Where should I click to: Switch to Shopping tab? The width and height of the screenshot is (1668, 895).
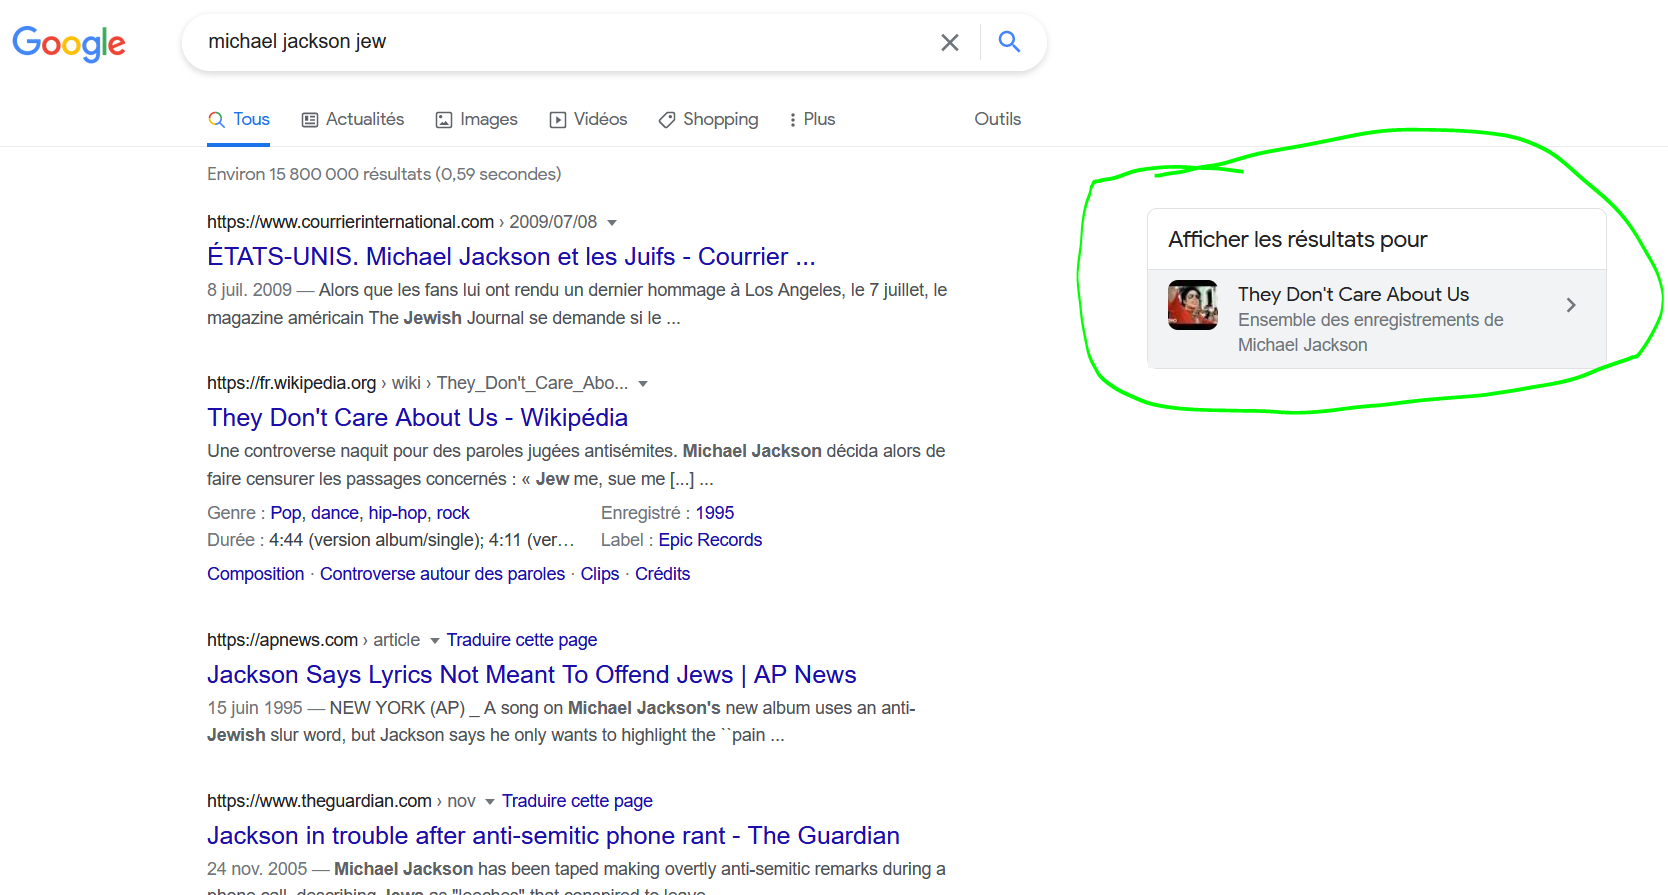[709, 119]
